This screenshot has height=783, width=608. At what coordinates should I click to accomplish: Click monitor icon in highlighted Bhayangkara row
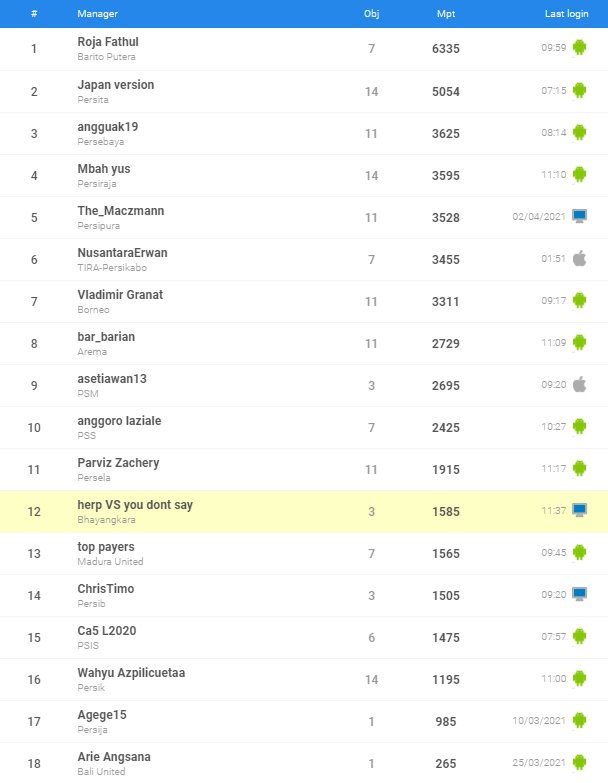tap(579, 510)
